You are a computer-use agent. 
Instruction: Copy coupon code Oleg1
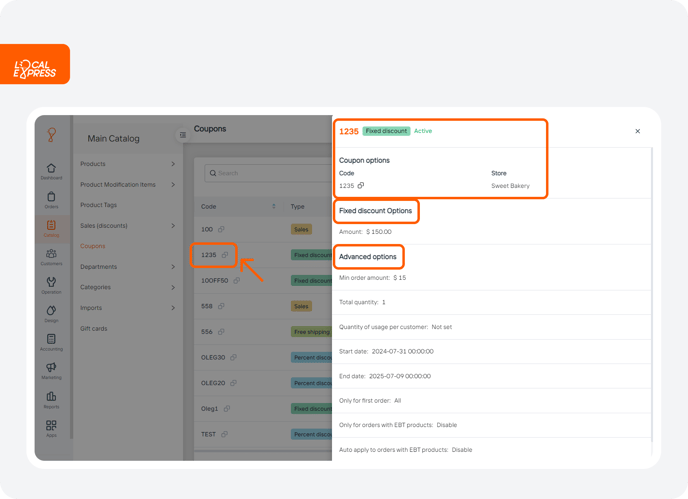click(x=227, y=409)
